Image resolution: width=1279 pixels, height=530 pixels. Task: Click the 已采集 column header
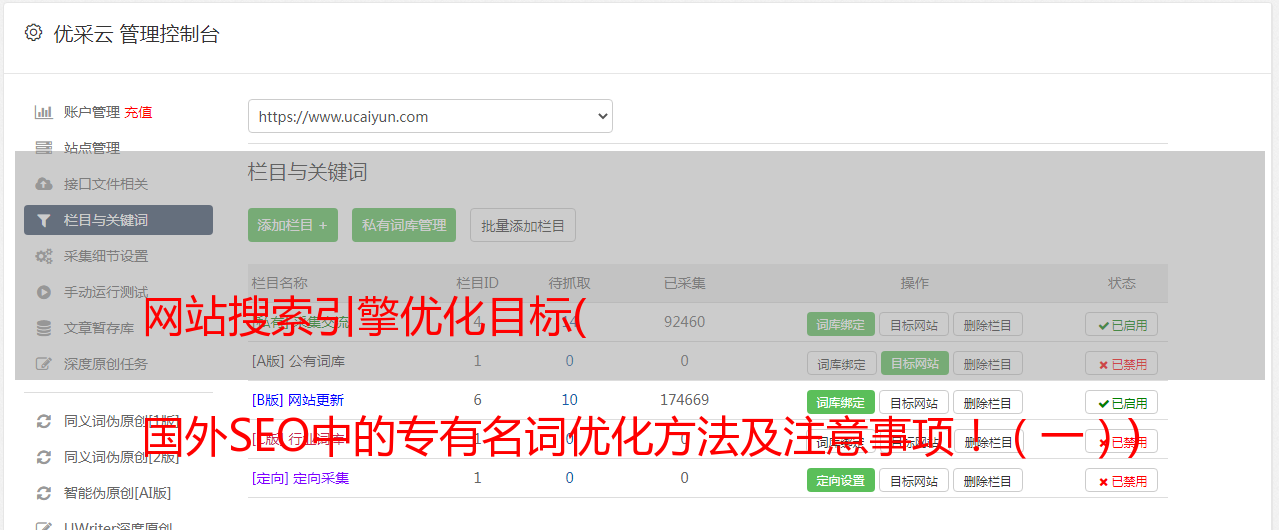coord(684,283)
